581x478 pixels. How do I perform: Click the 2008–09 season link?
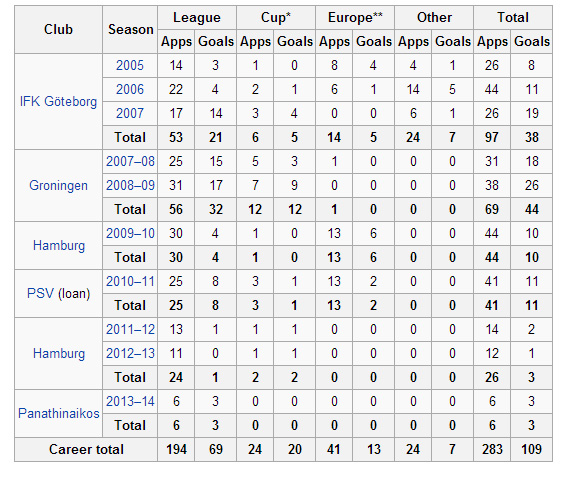[130, 185]
